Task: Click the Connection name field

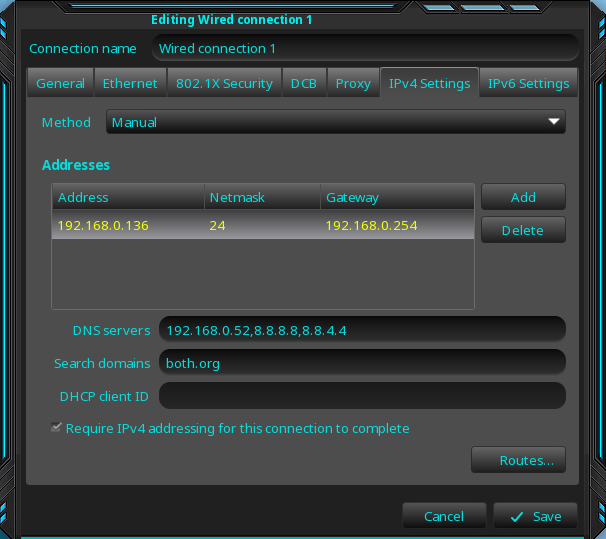Action: tap(365, 48)
